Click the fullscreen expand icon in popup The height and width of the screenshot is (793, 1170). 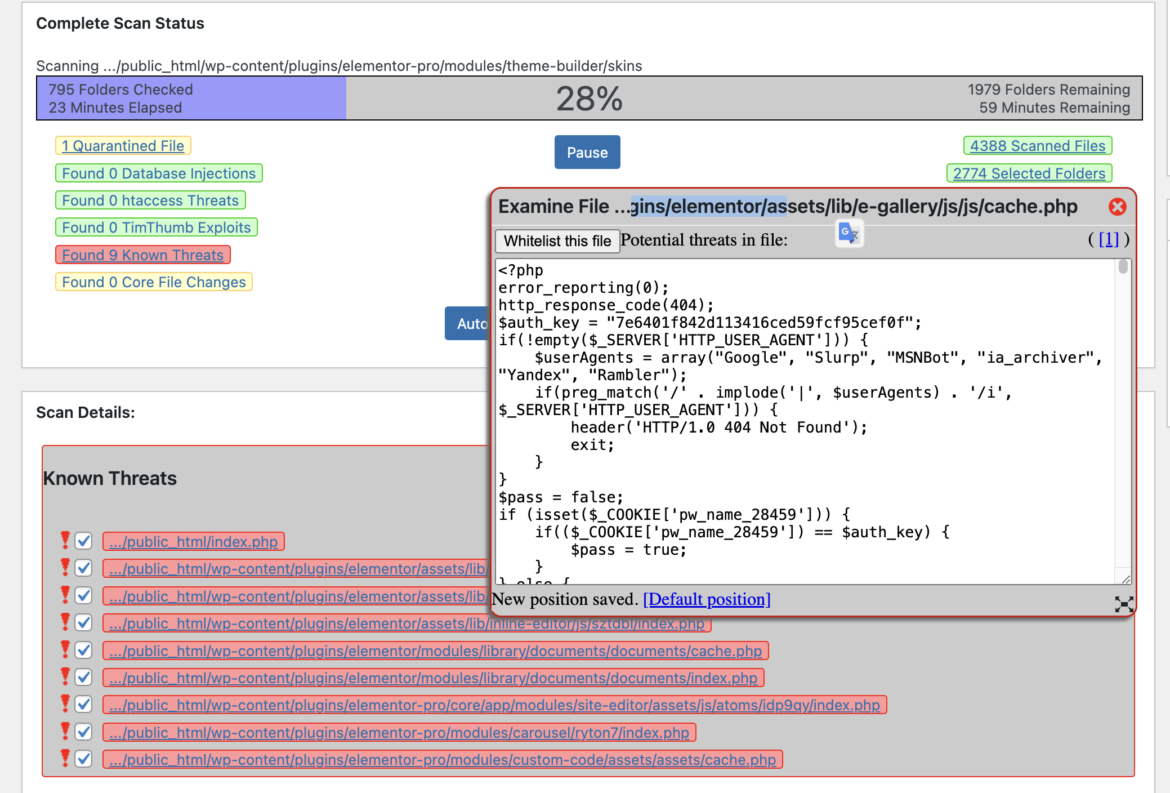(1124, 604)
